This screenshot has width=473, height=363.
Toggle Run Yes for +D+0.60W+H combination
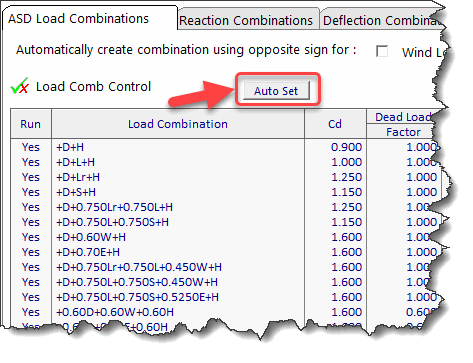[31, 237]
